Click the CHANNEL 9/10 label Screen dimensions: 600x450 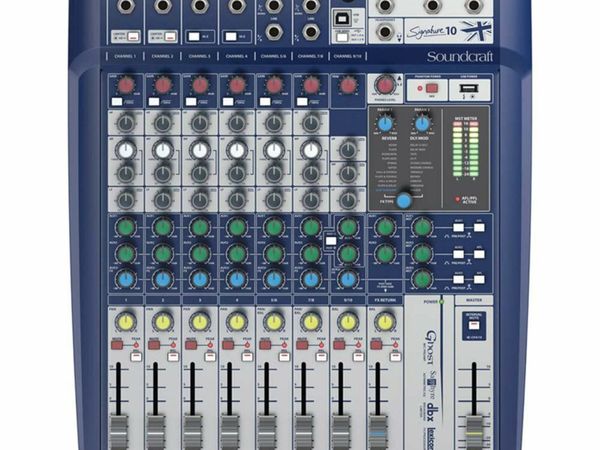tap(348, 56)
